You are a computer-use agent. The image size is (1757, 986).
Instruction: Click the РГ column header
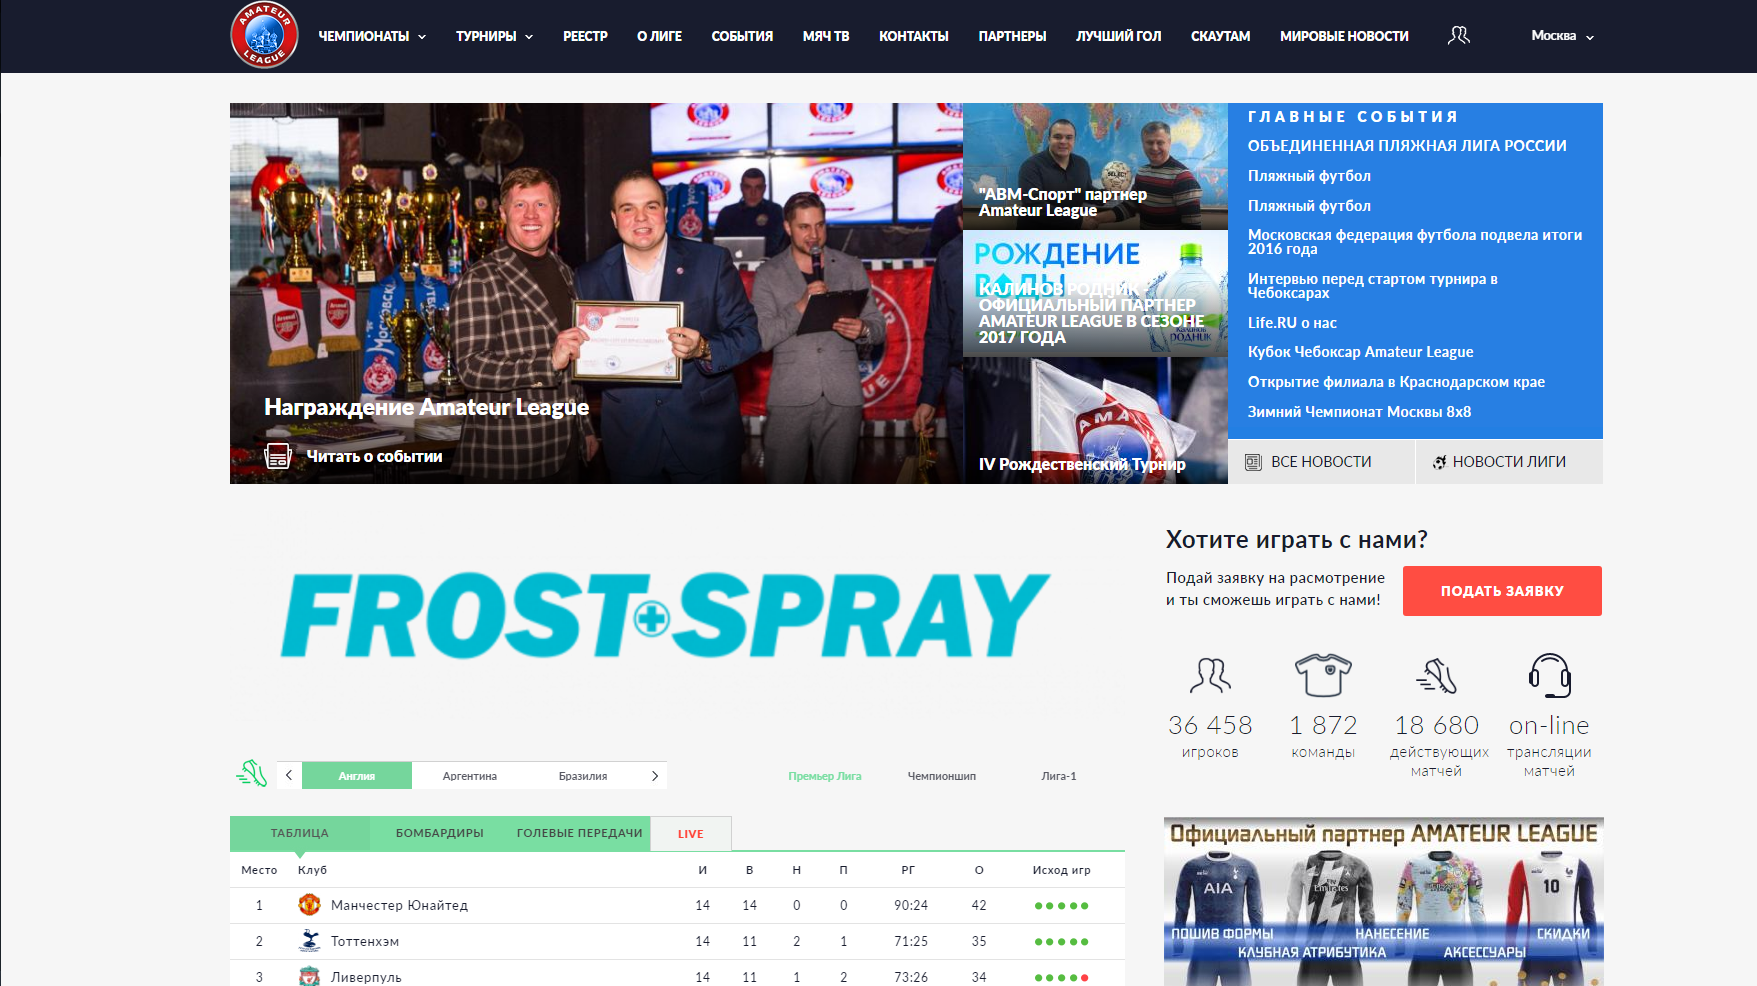tap(908, 870)
